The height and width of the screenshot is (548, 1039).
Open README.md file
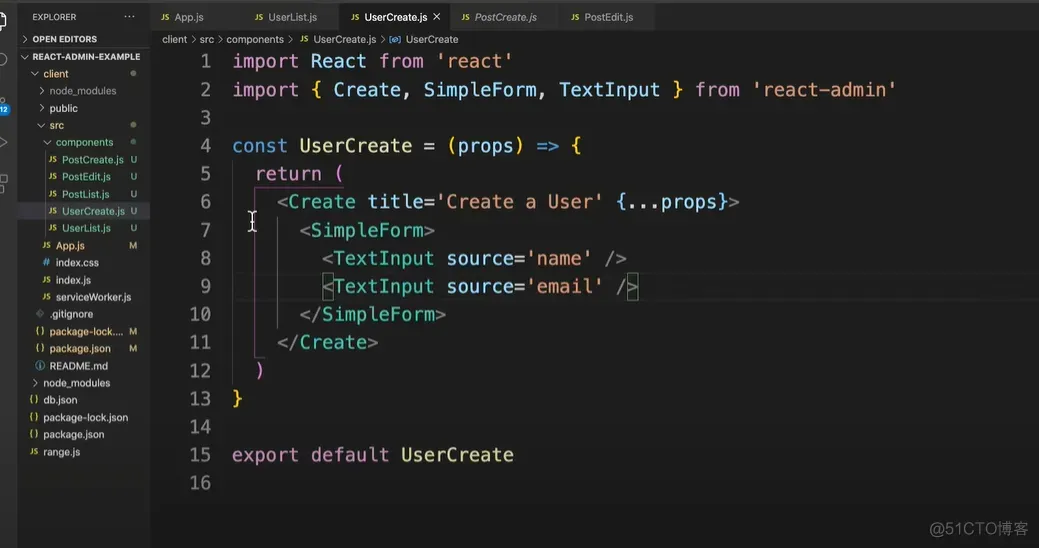click(78, 366)
